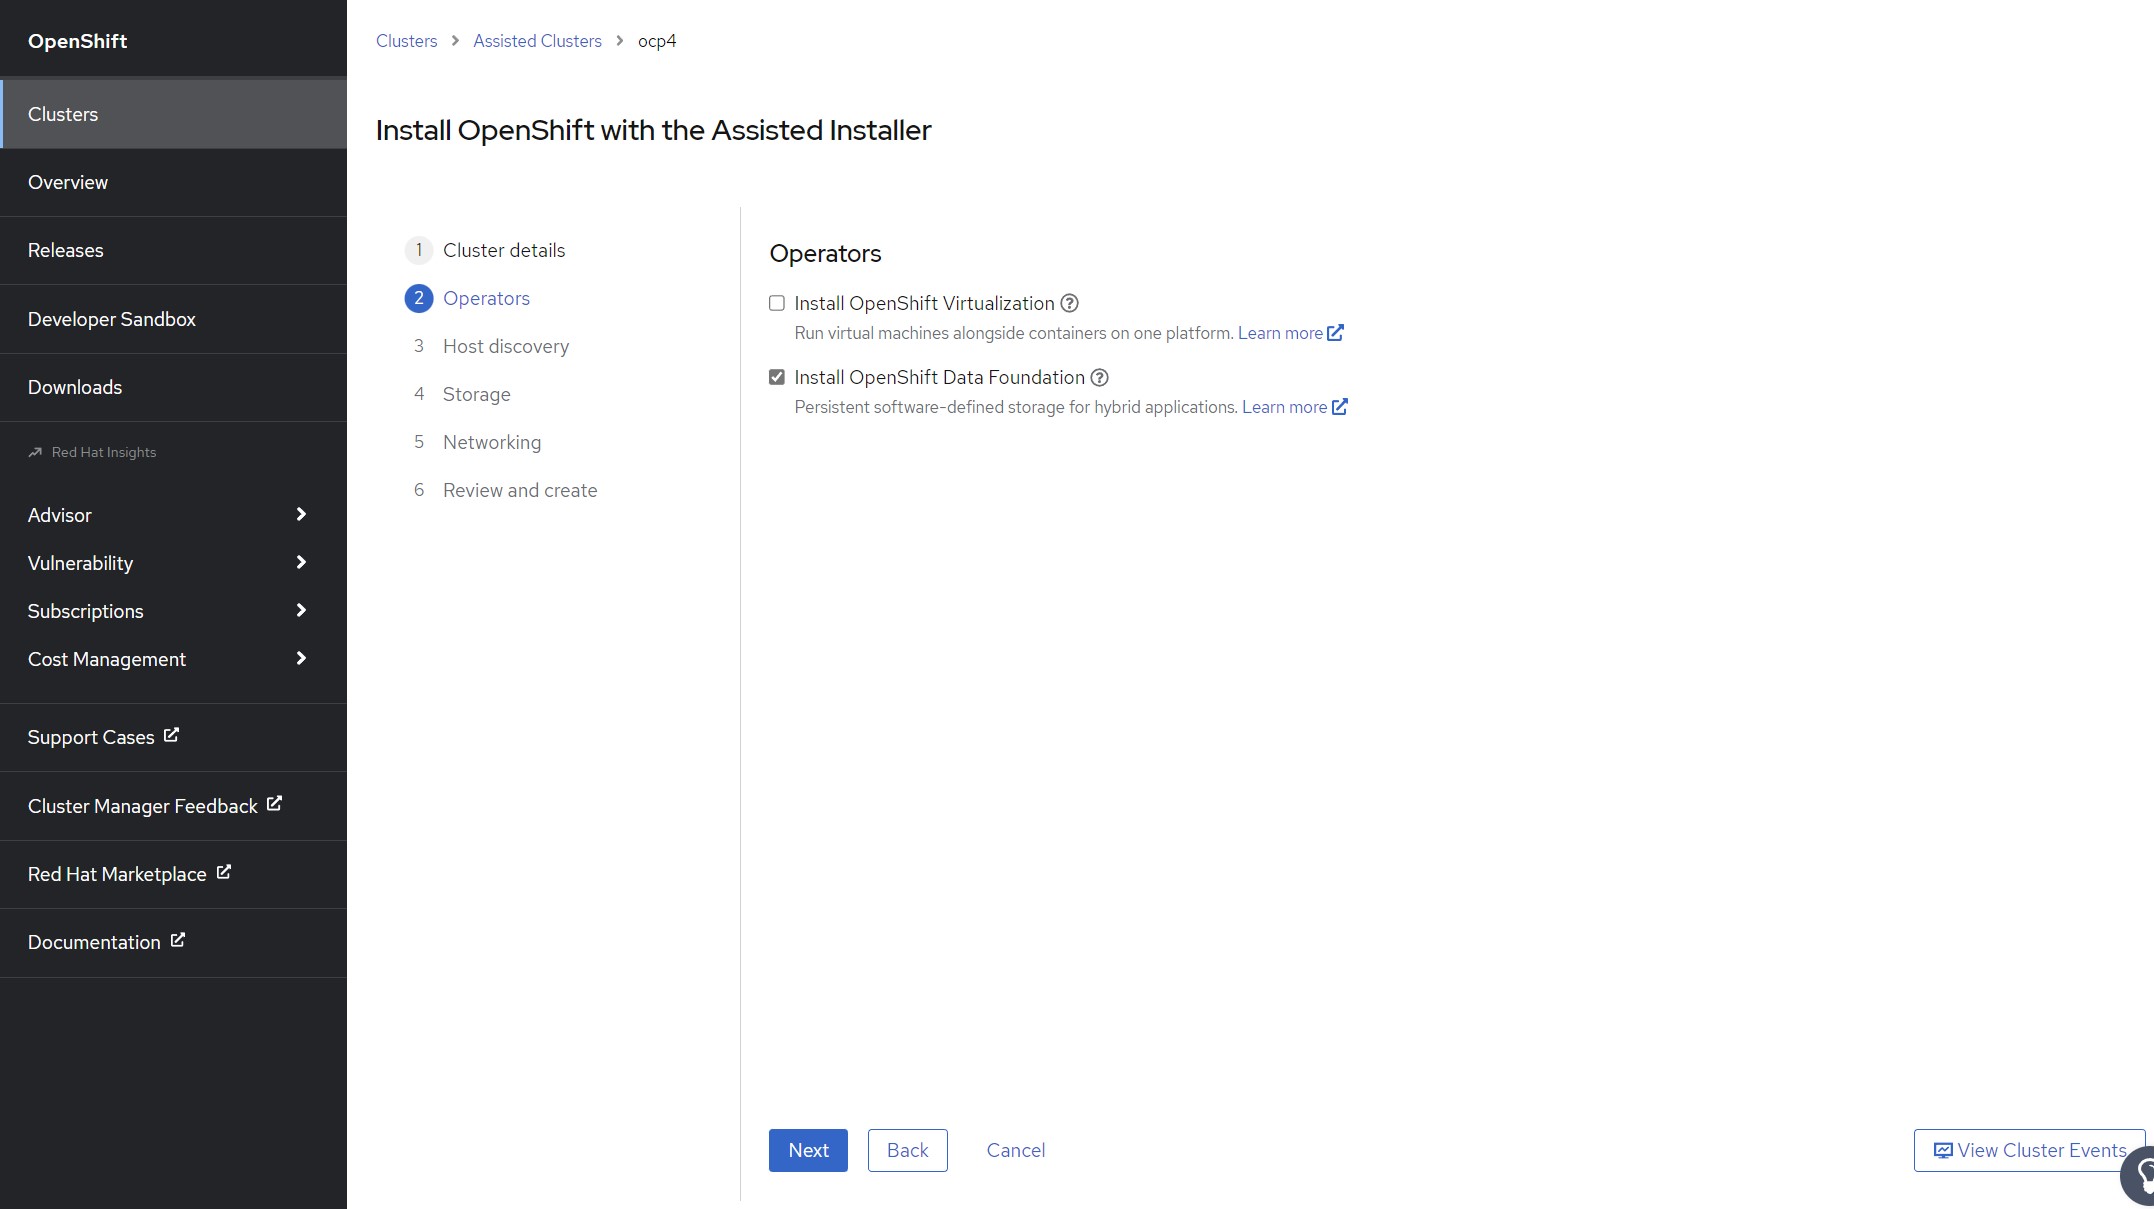Click Learn more link for Data Foundation
This screenshot has height=1209, width=2154.
[1284, 407]
